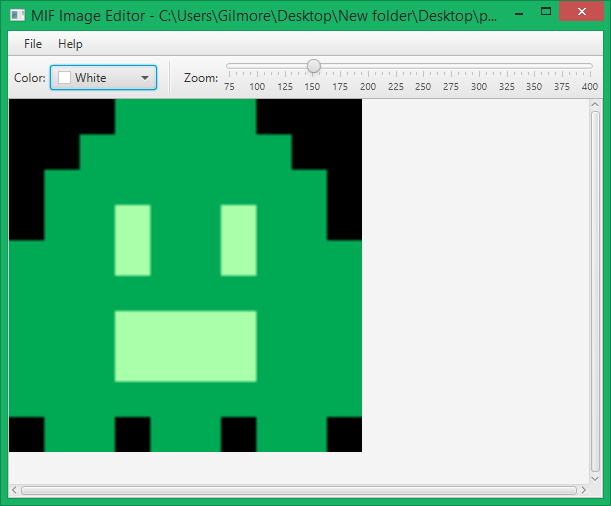Paint the light-green mouth rectangle

click(185, 346)
